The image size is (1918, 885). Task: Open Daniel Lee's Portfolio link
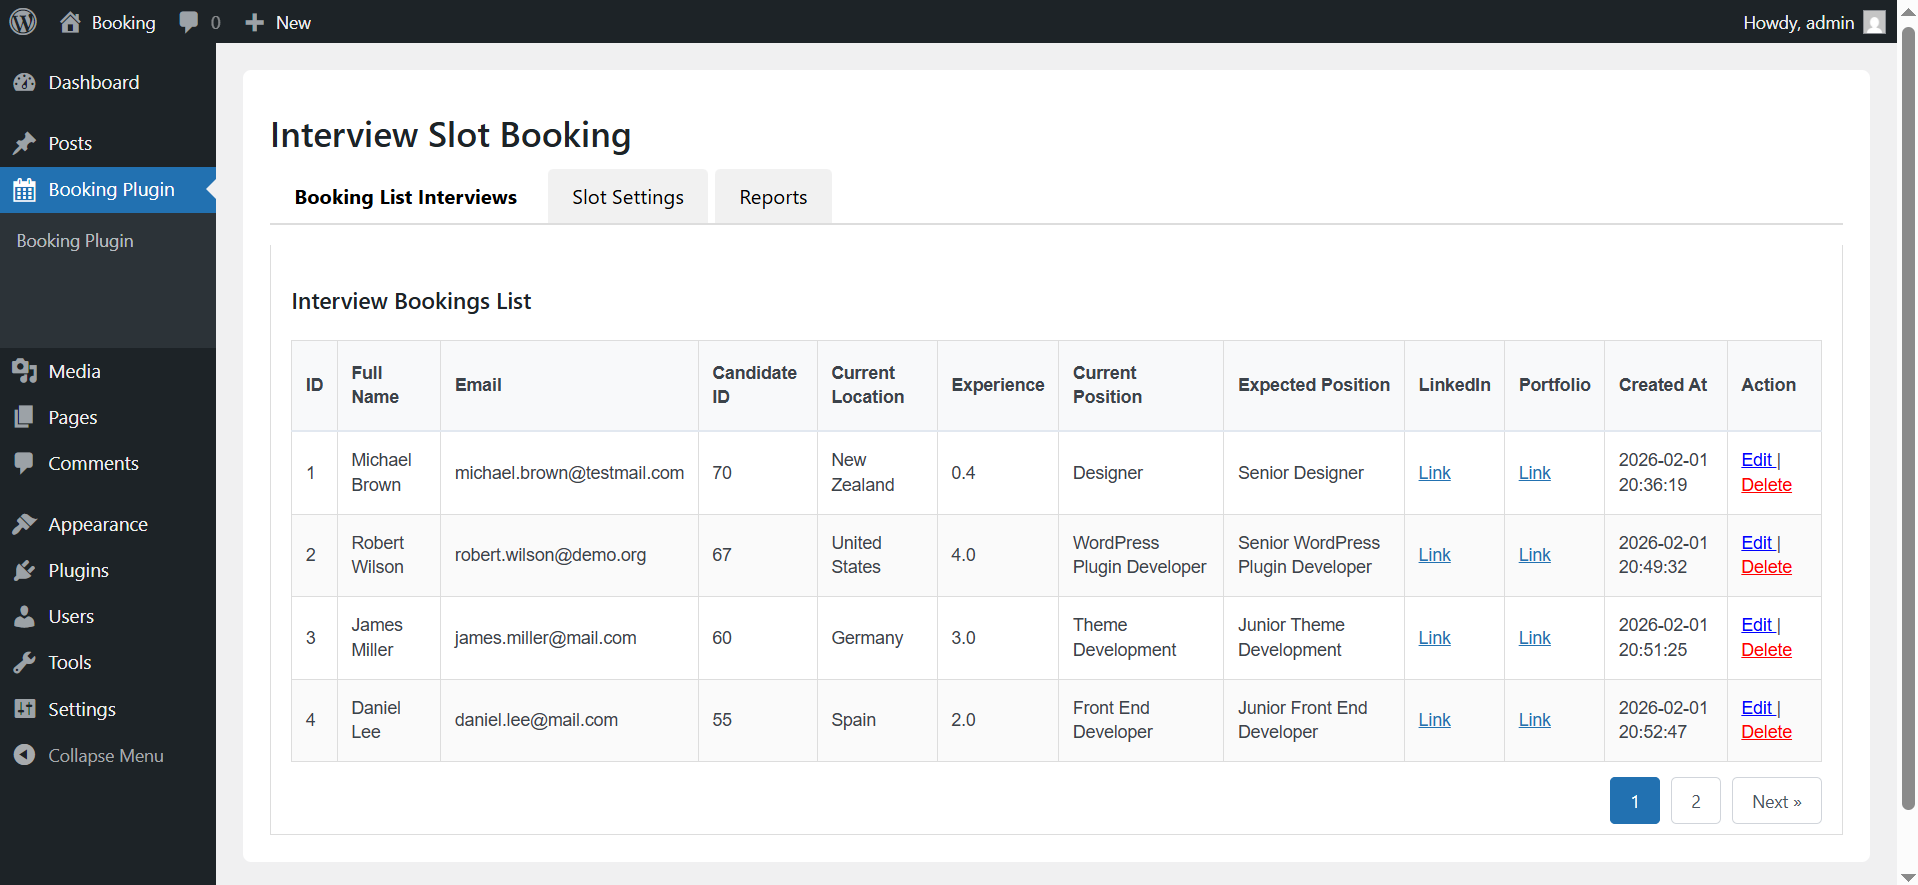click(x=1534, y=720)
